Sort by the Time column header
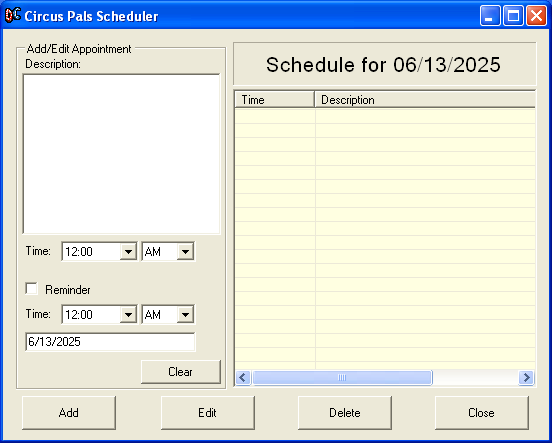 [x=275, y=100]
